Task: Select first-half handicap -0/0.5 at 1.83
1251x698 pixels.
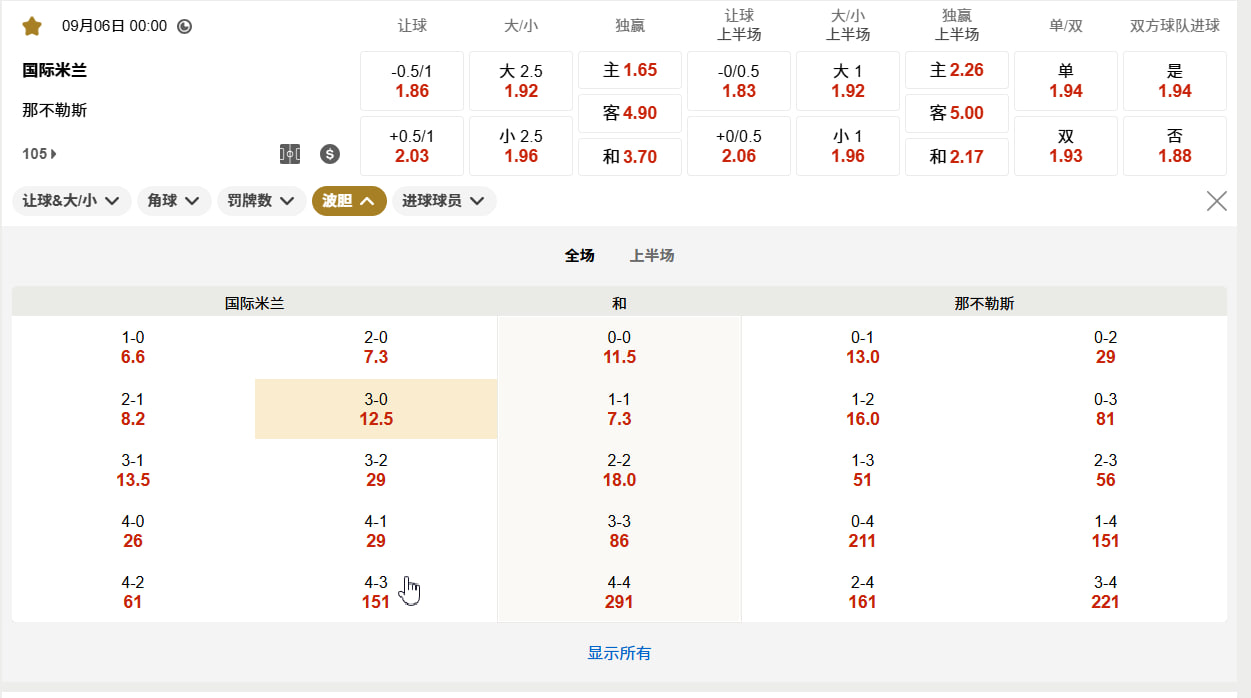Action: (x=739, y=81)
